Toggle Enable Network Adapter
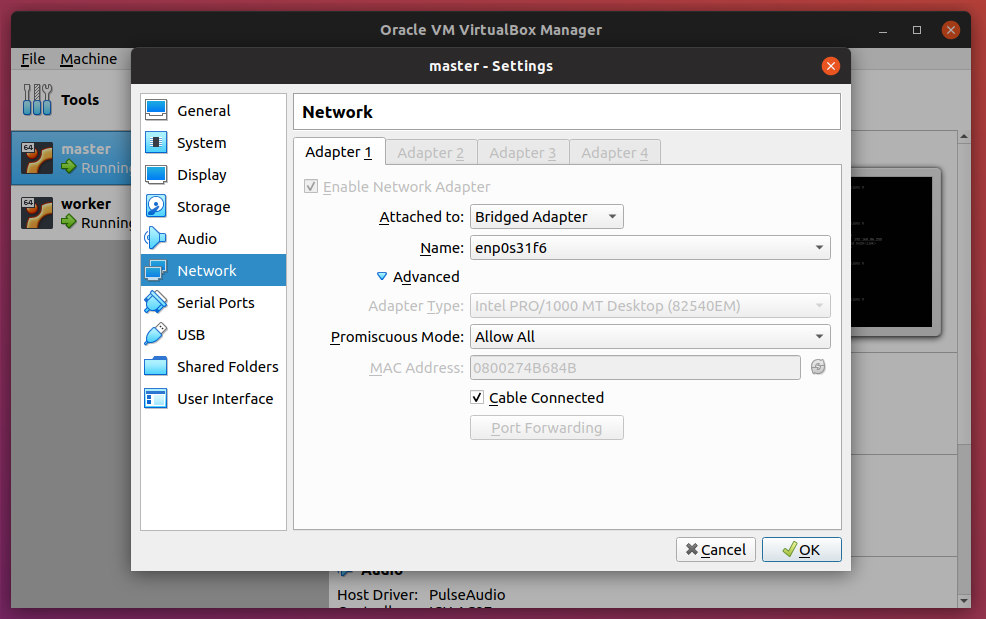986x619 pixels. (310, 186)
